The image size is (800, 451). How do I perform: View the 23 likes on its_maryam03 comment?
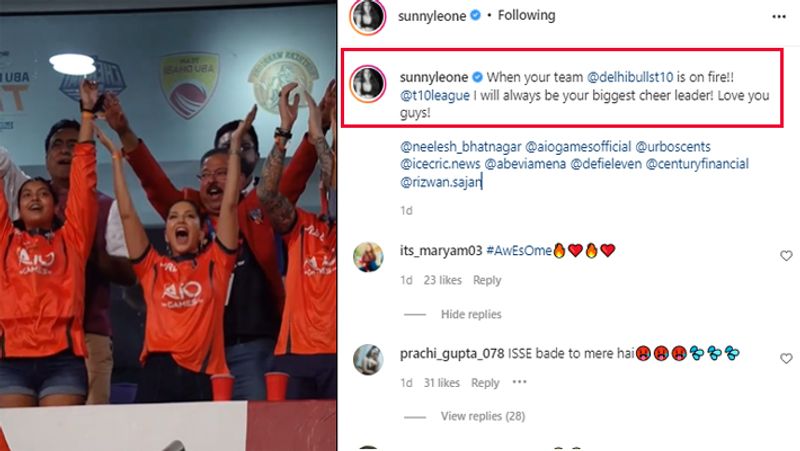[442, 280]
